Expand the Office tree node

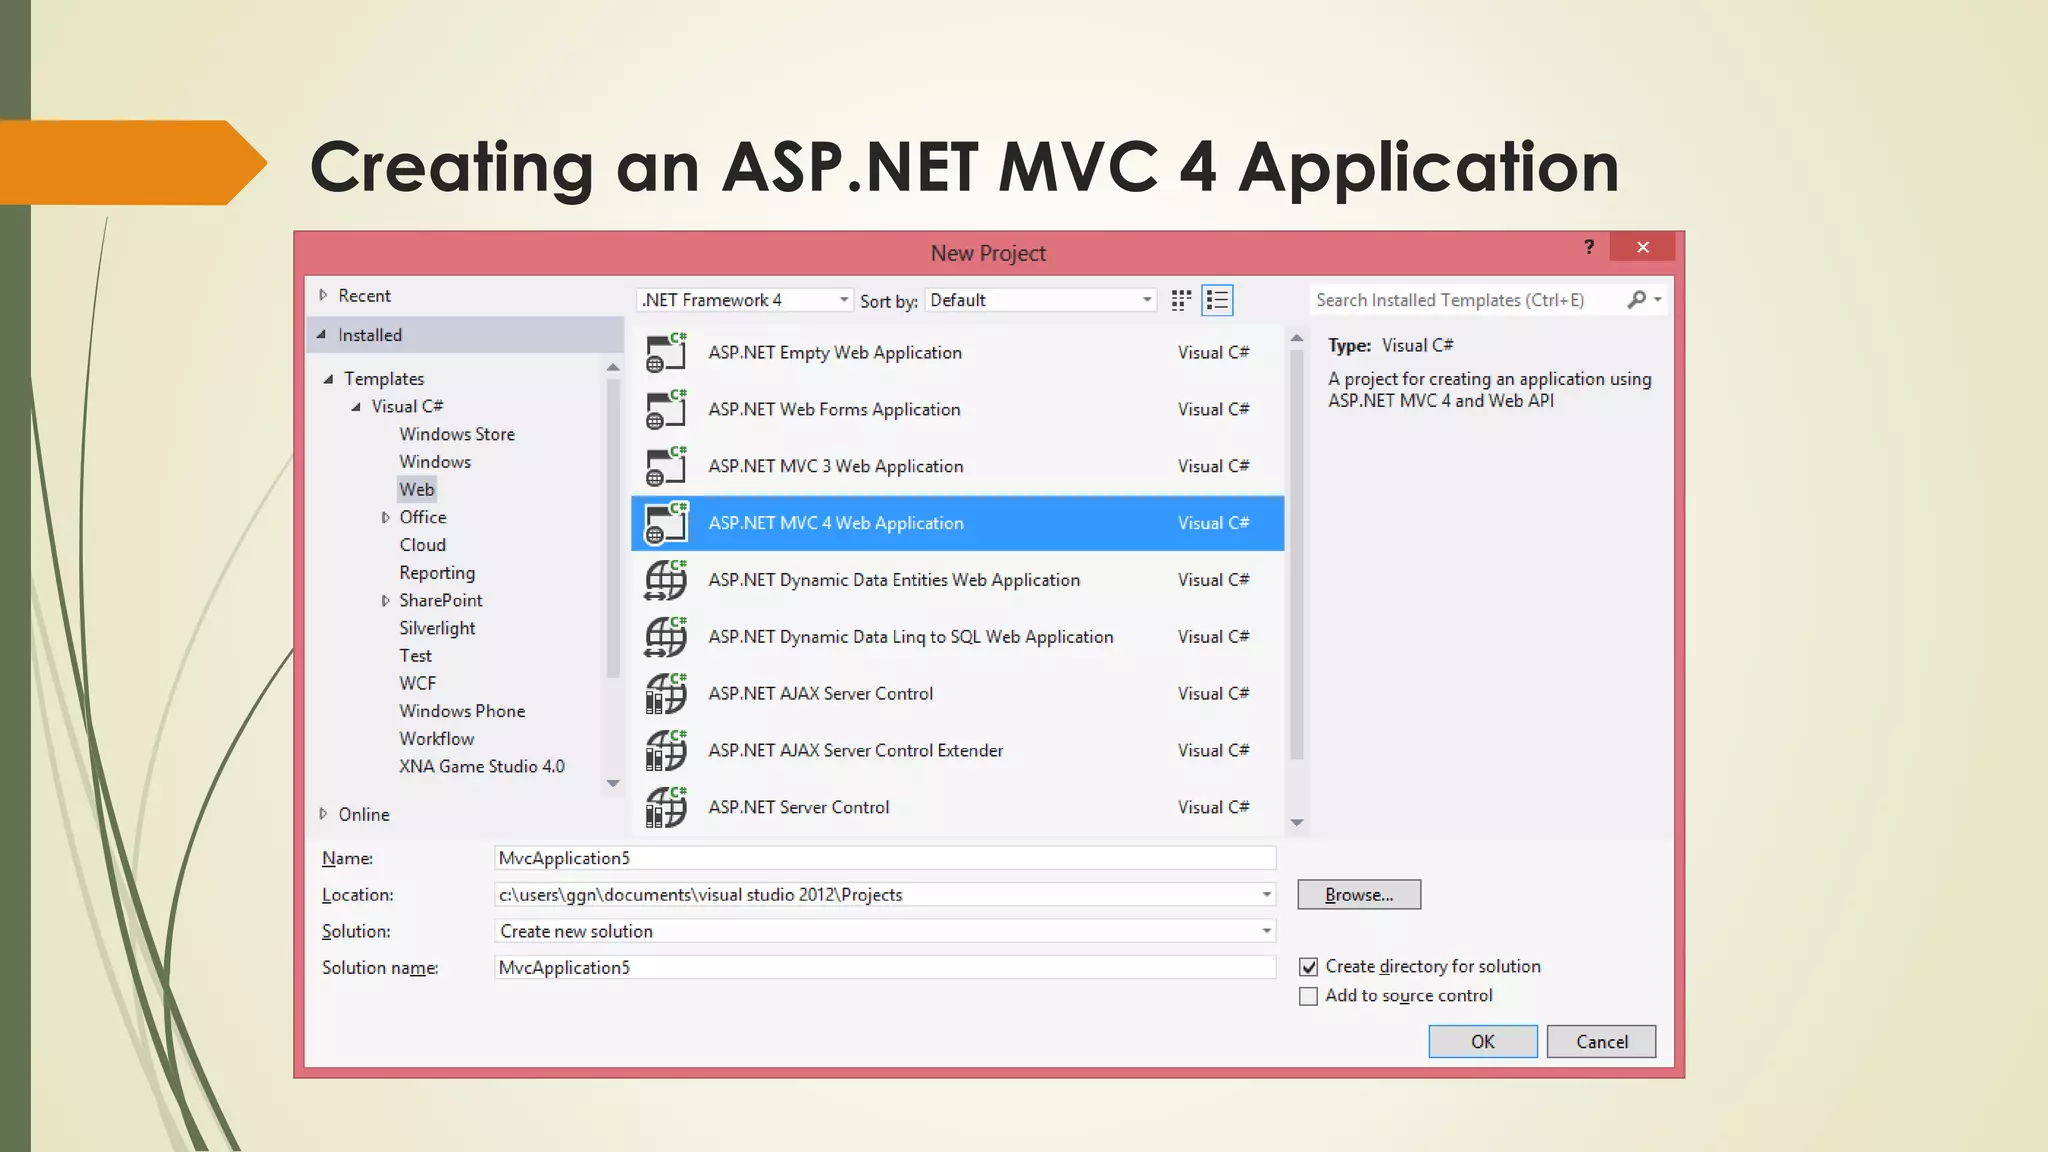(385, 518)
